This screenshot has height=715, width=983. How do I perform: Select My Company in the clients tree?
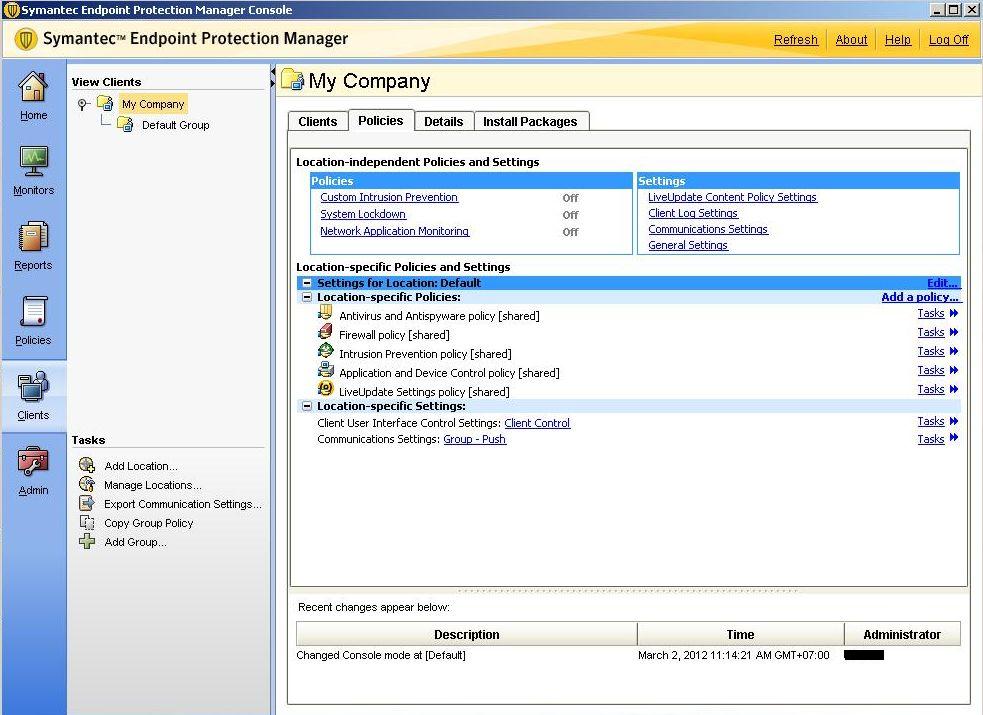coord(153,104)
